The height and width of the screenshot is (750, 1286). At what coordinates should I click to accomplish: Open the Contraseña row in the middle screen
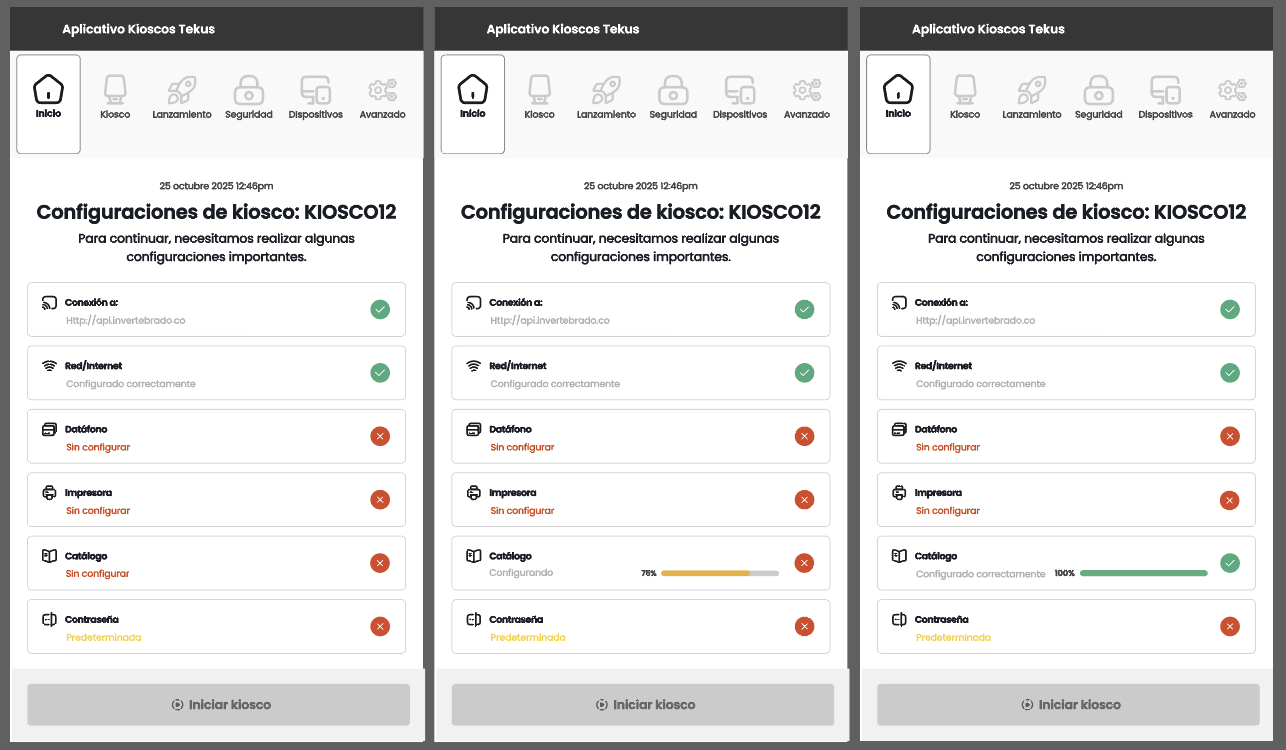pos(640,627)
